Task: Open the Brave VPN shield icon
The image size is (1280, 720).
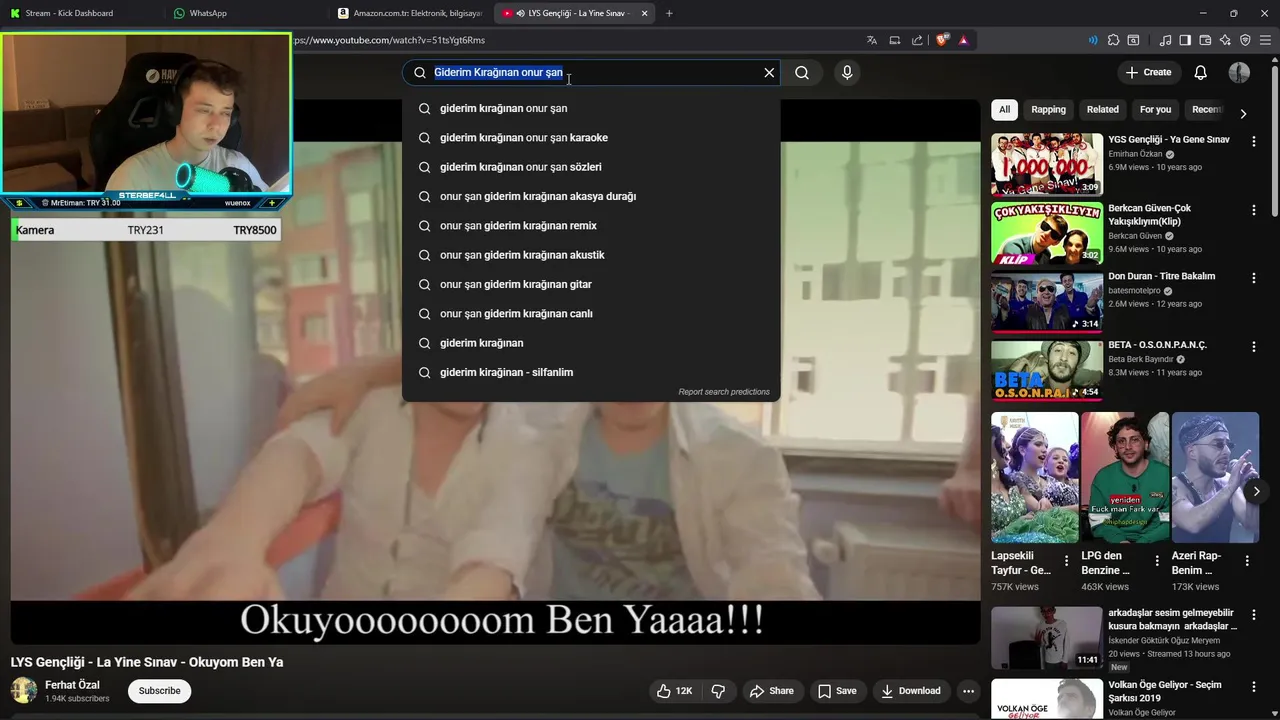Action: click(x=1245, y=40)
